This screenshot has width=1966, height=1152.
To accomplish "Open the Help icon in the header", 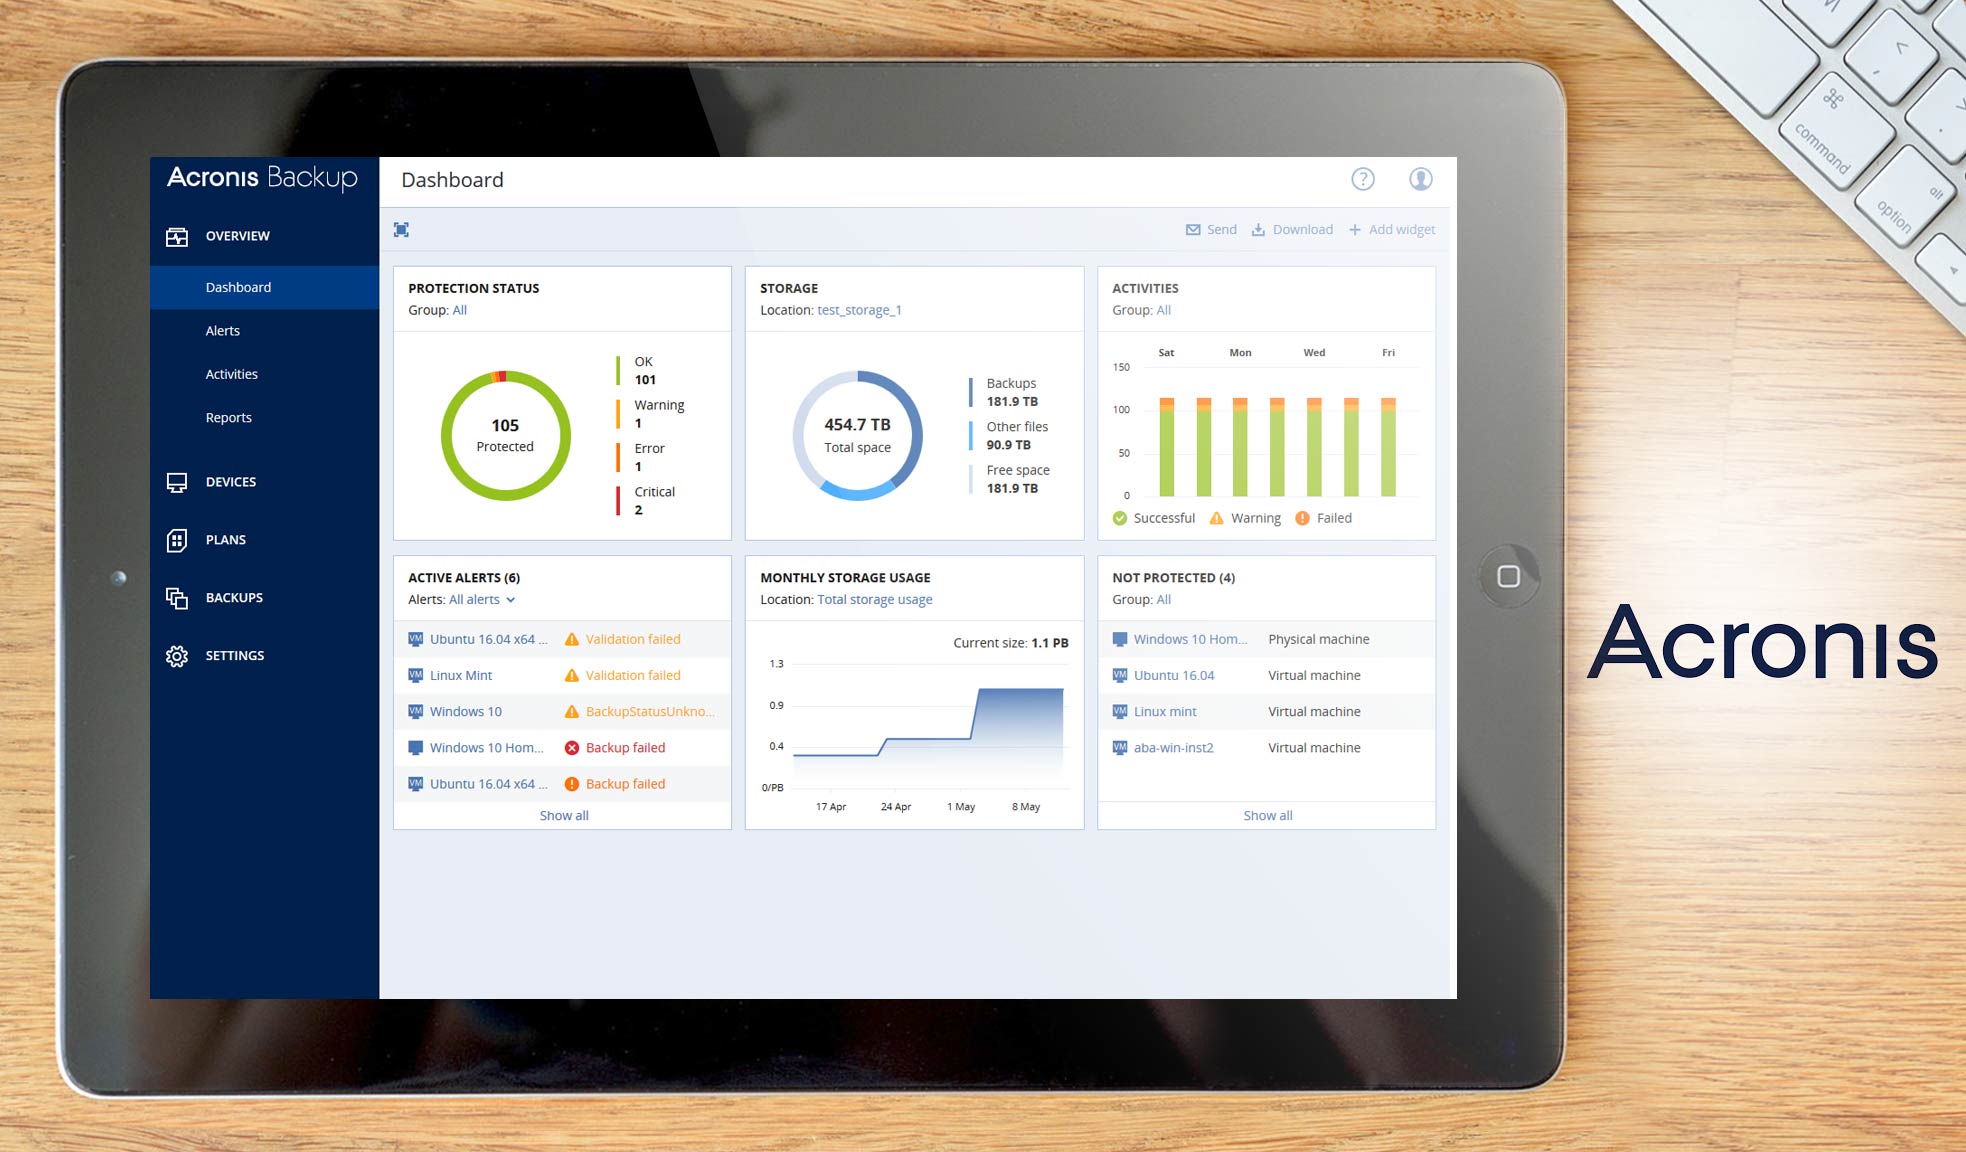I will pos(1363,179).
